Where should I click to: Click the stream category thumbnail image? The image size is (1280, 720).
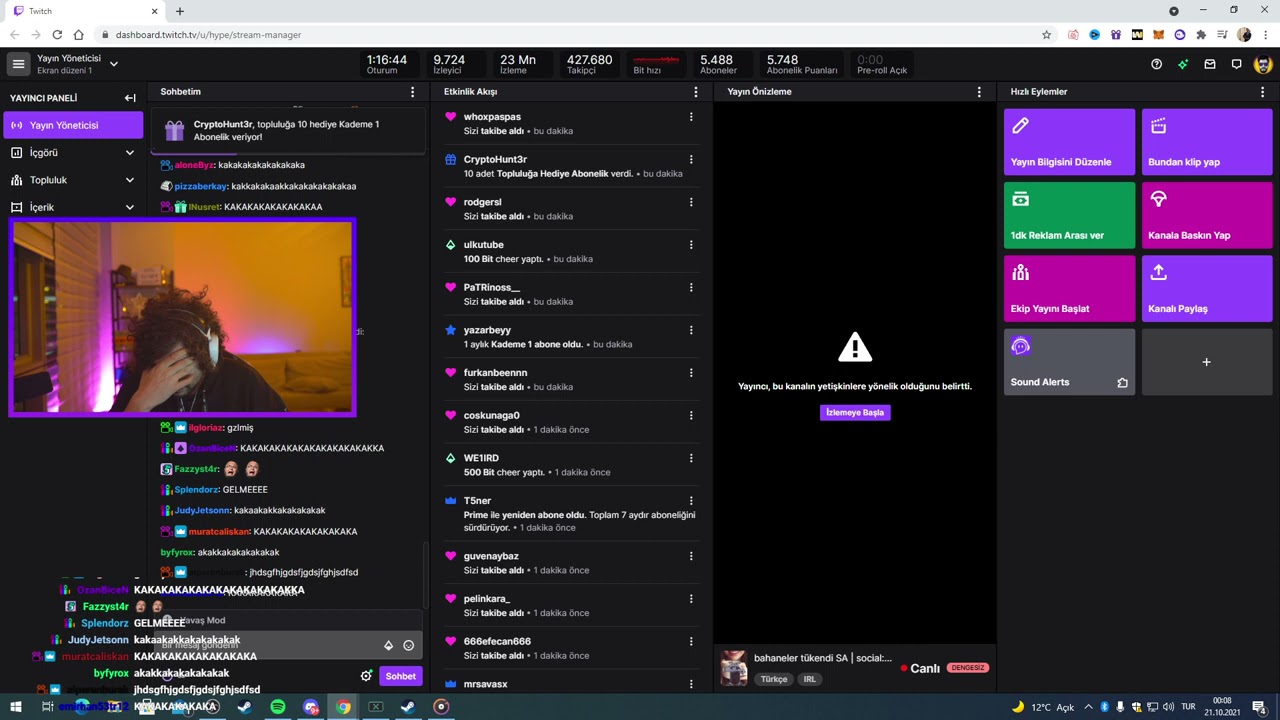[734, 668]
